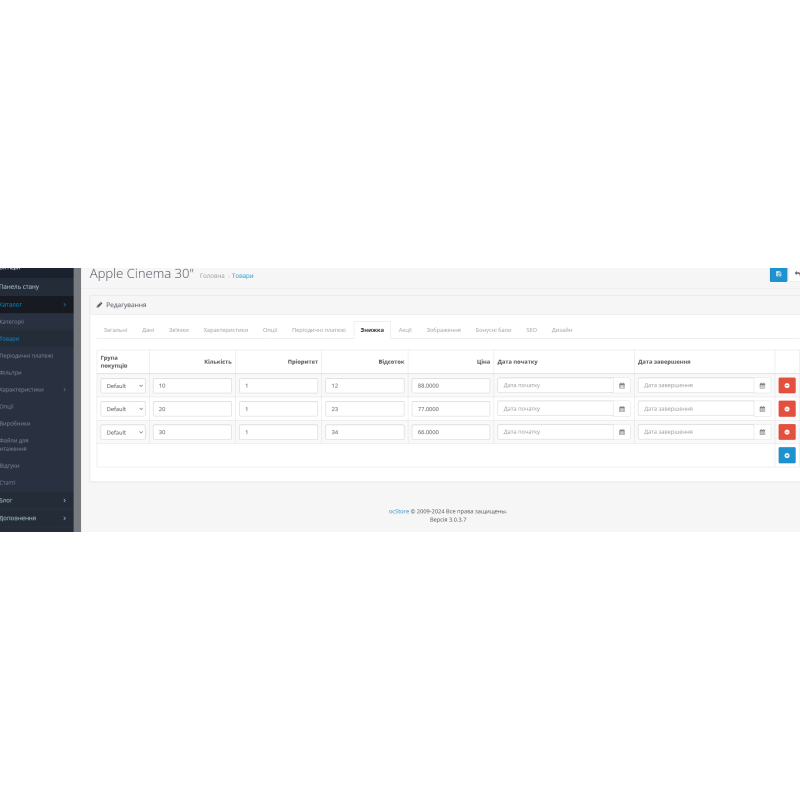Click the back arrow beside Save
This screenshot has width=800, height=800.
click(796, 272)
